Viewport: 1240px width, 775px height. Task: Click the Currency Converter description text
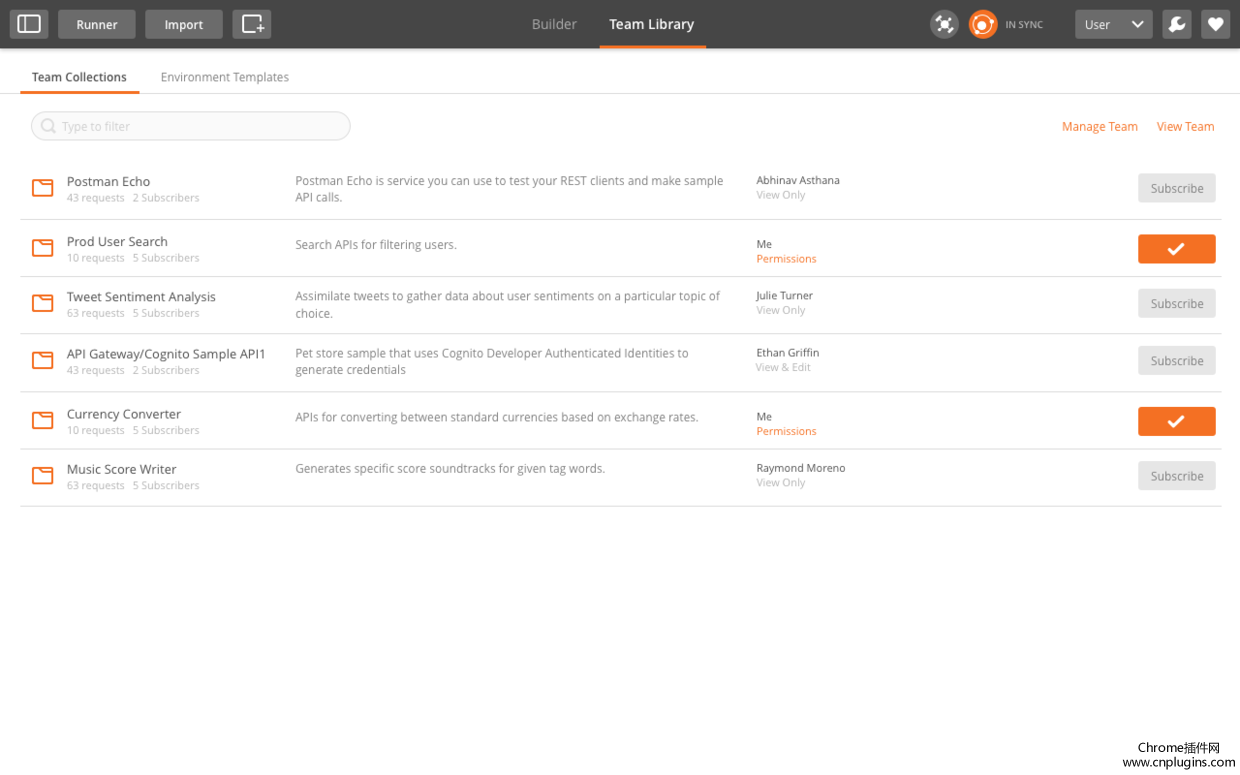tap(497, 417)
